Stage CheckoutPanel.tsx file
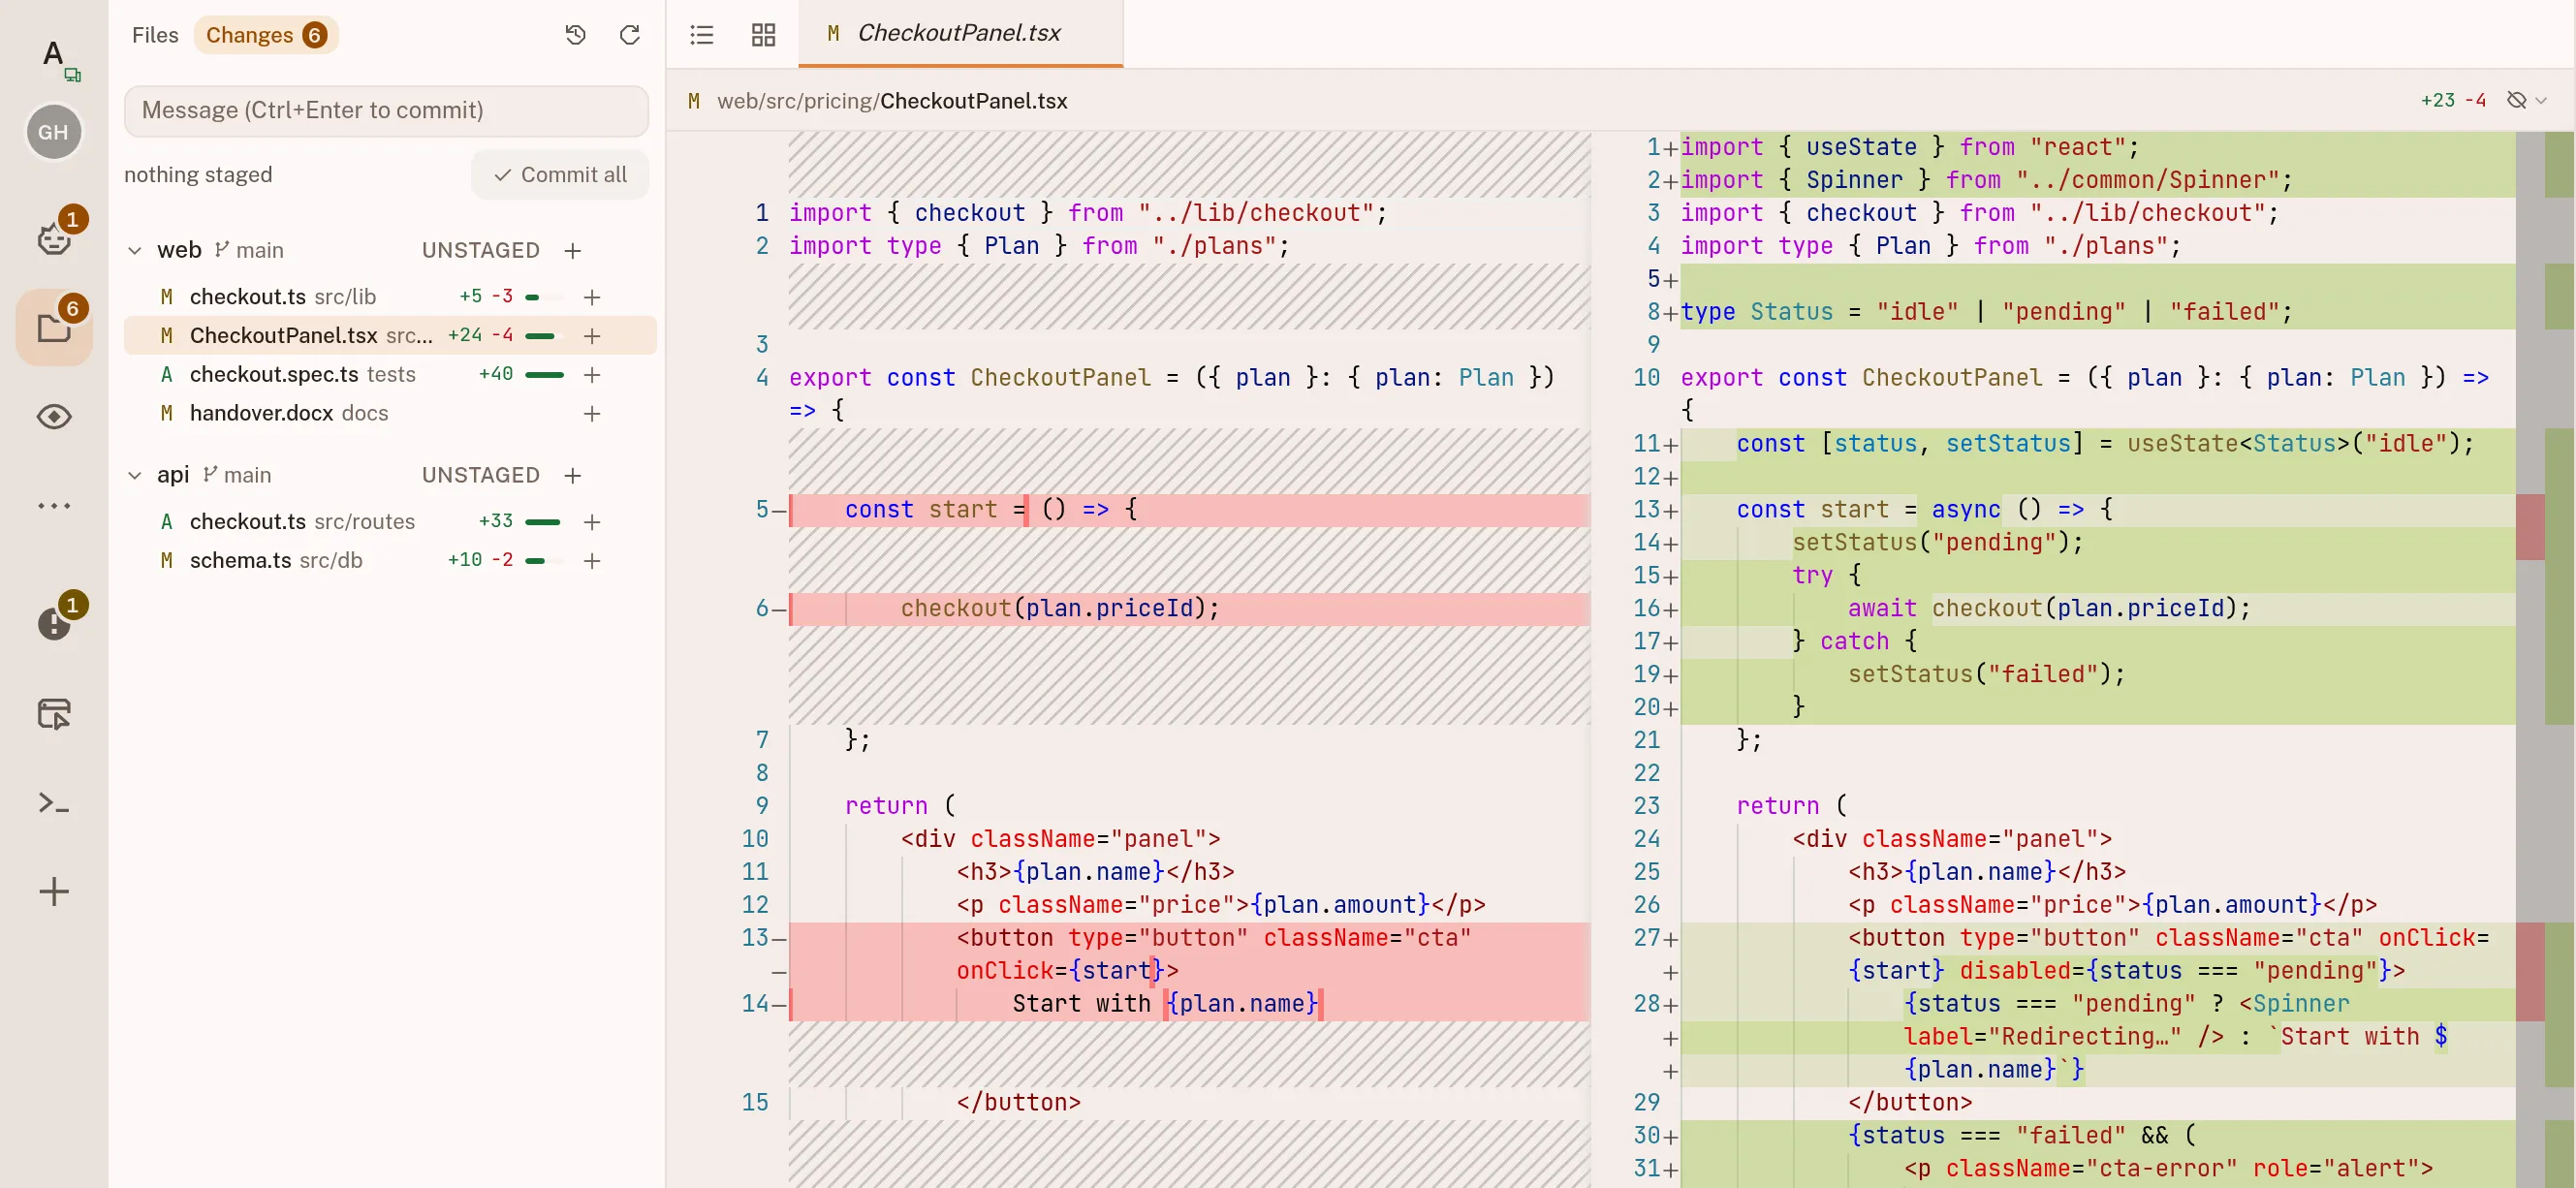Screen dimensions: 2576x1188 pyautogui.click(x=592, y=336)
